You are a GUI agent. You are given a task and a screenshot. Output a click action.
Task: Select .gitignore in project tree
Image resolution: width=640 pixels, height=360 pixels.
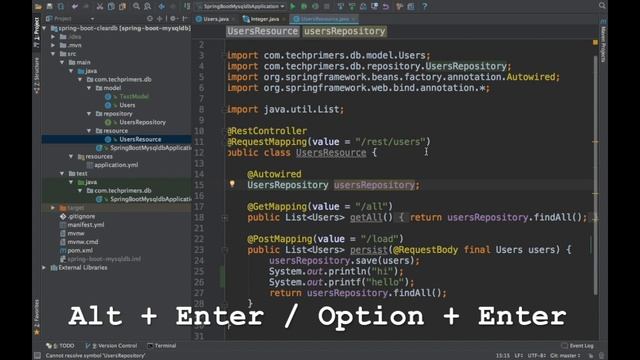click(81, 216)
